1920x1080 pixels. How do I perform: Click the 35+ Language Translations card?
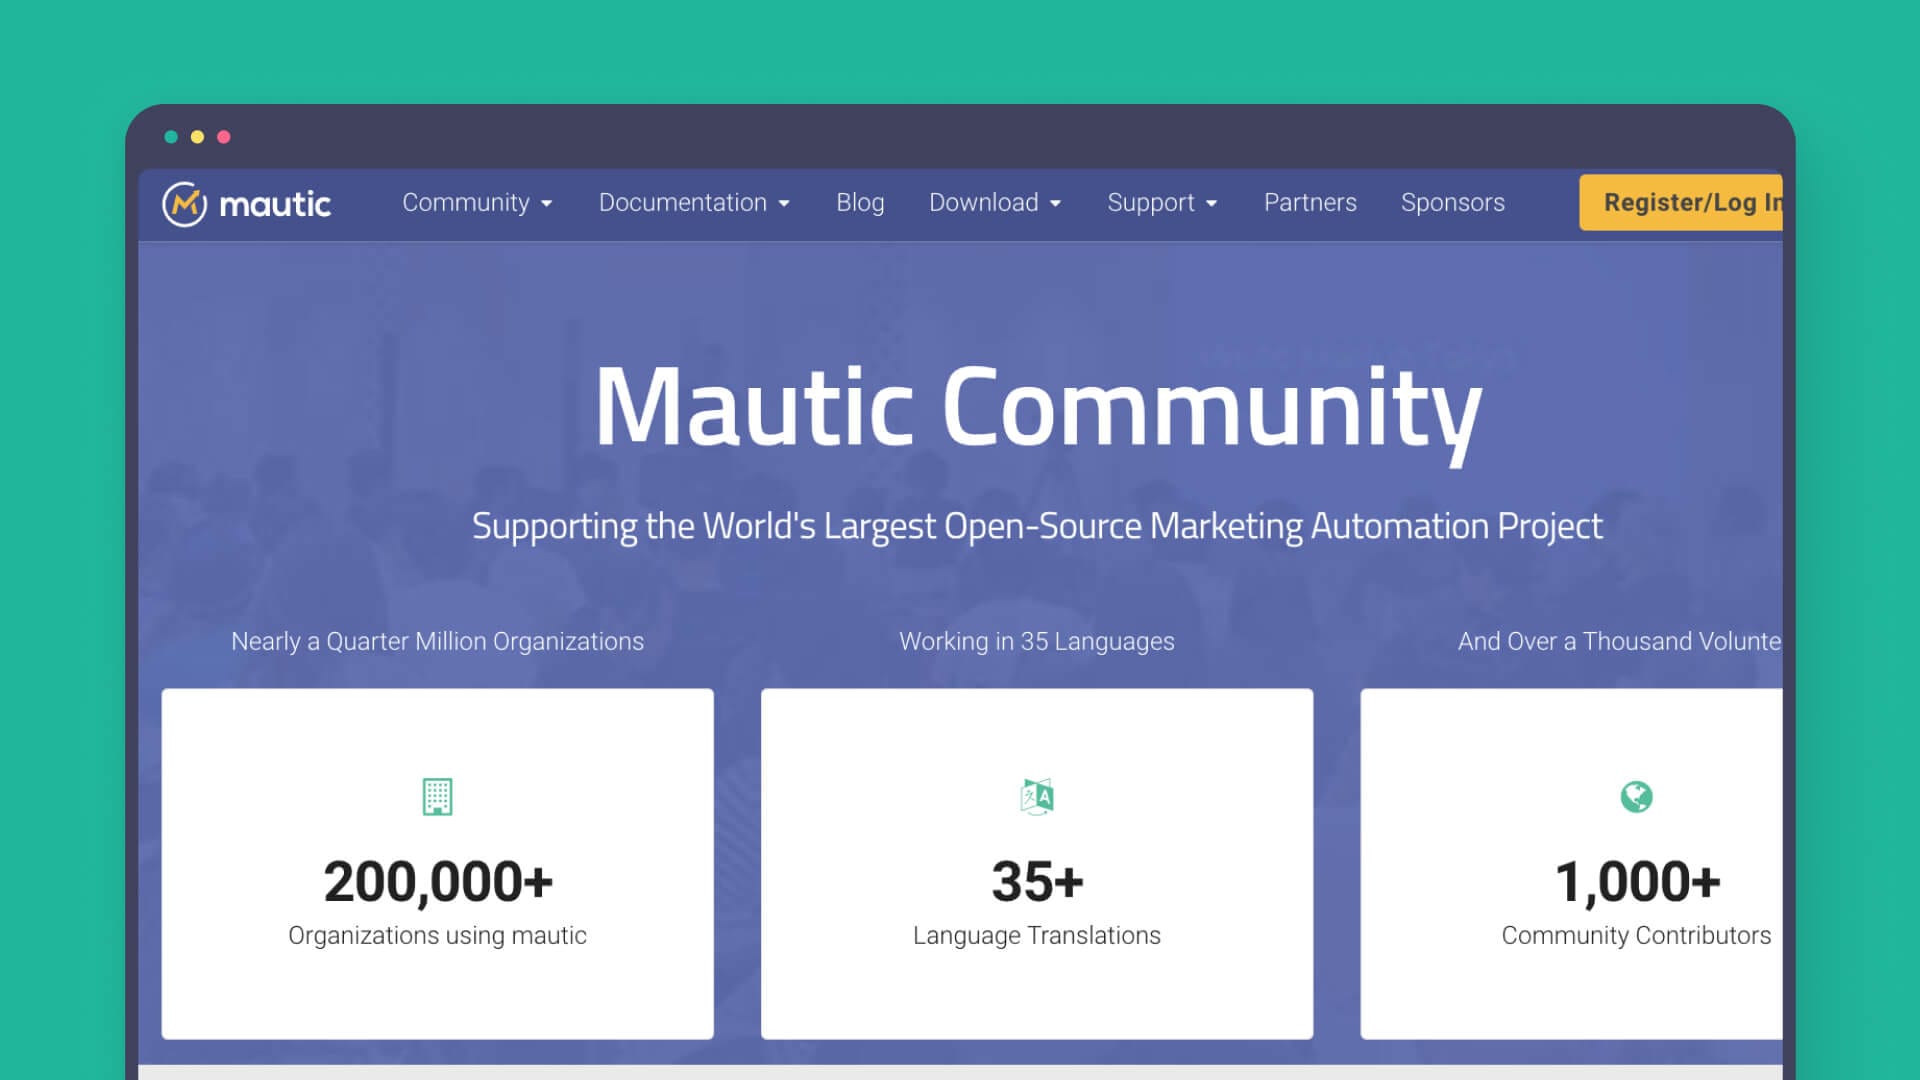[x=1037, y=862]
